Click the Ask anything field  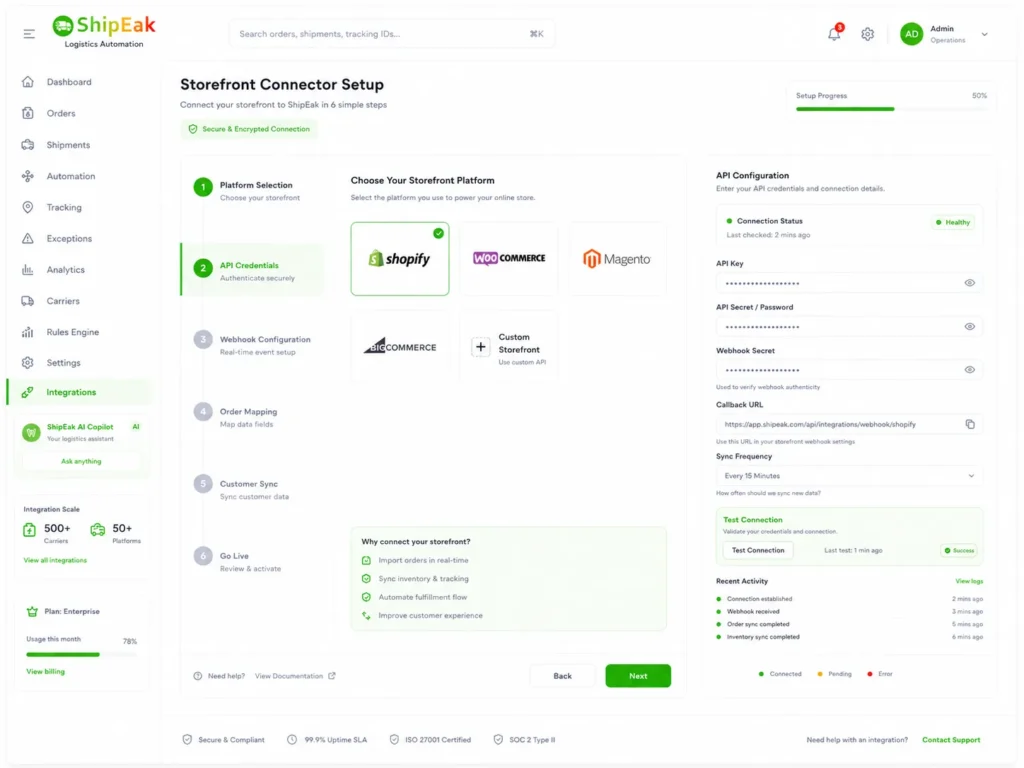[81, 461]
